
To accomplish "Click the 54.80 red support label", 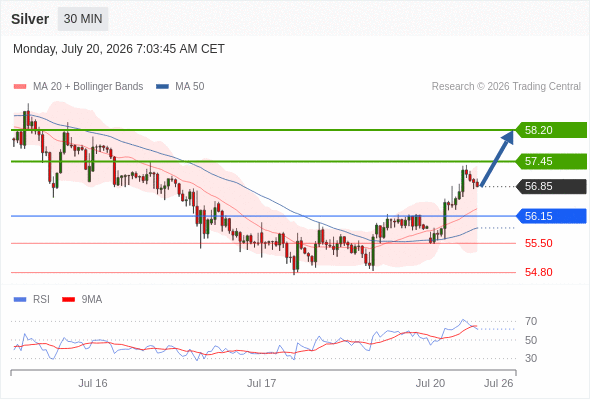I will coord(538,272).
